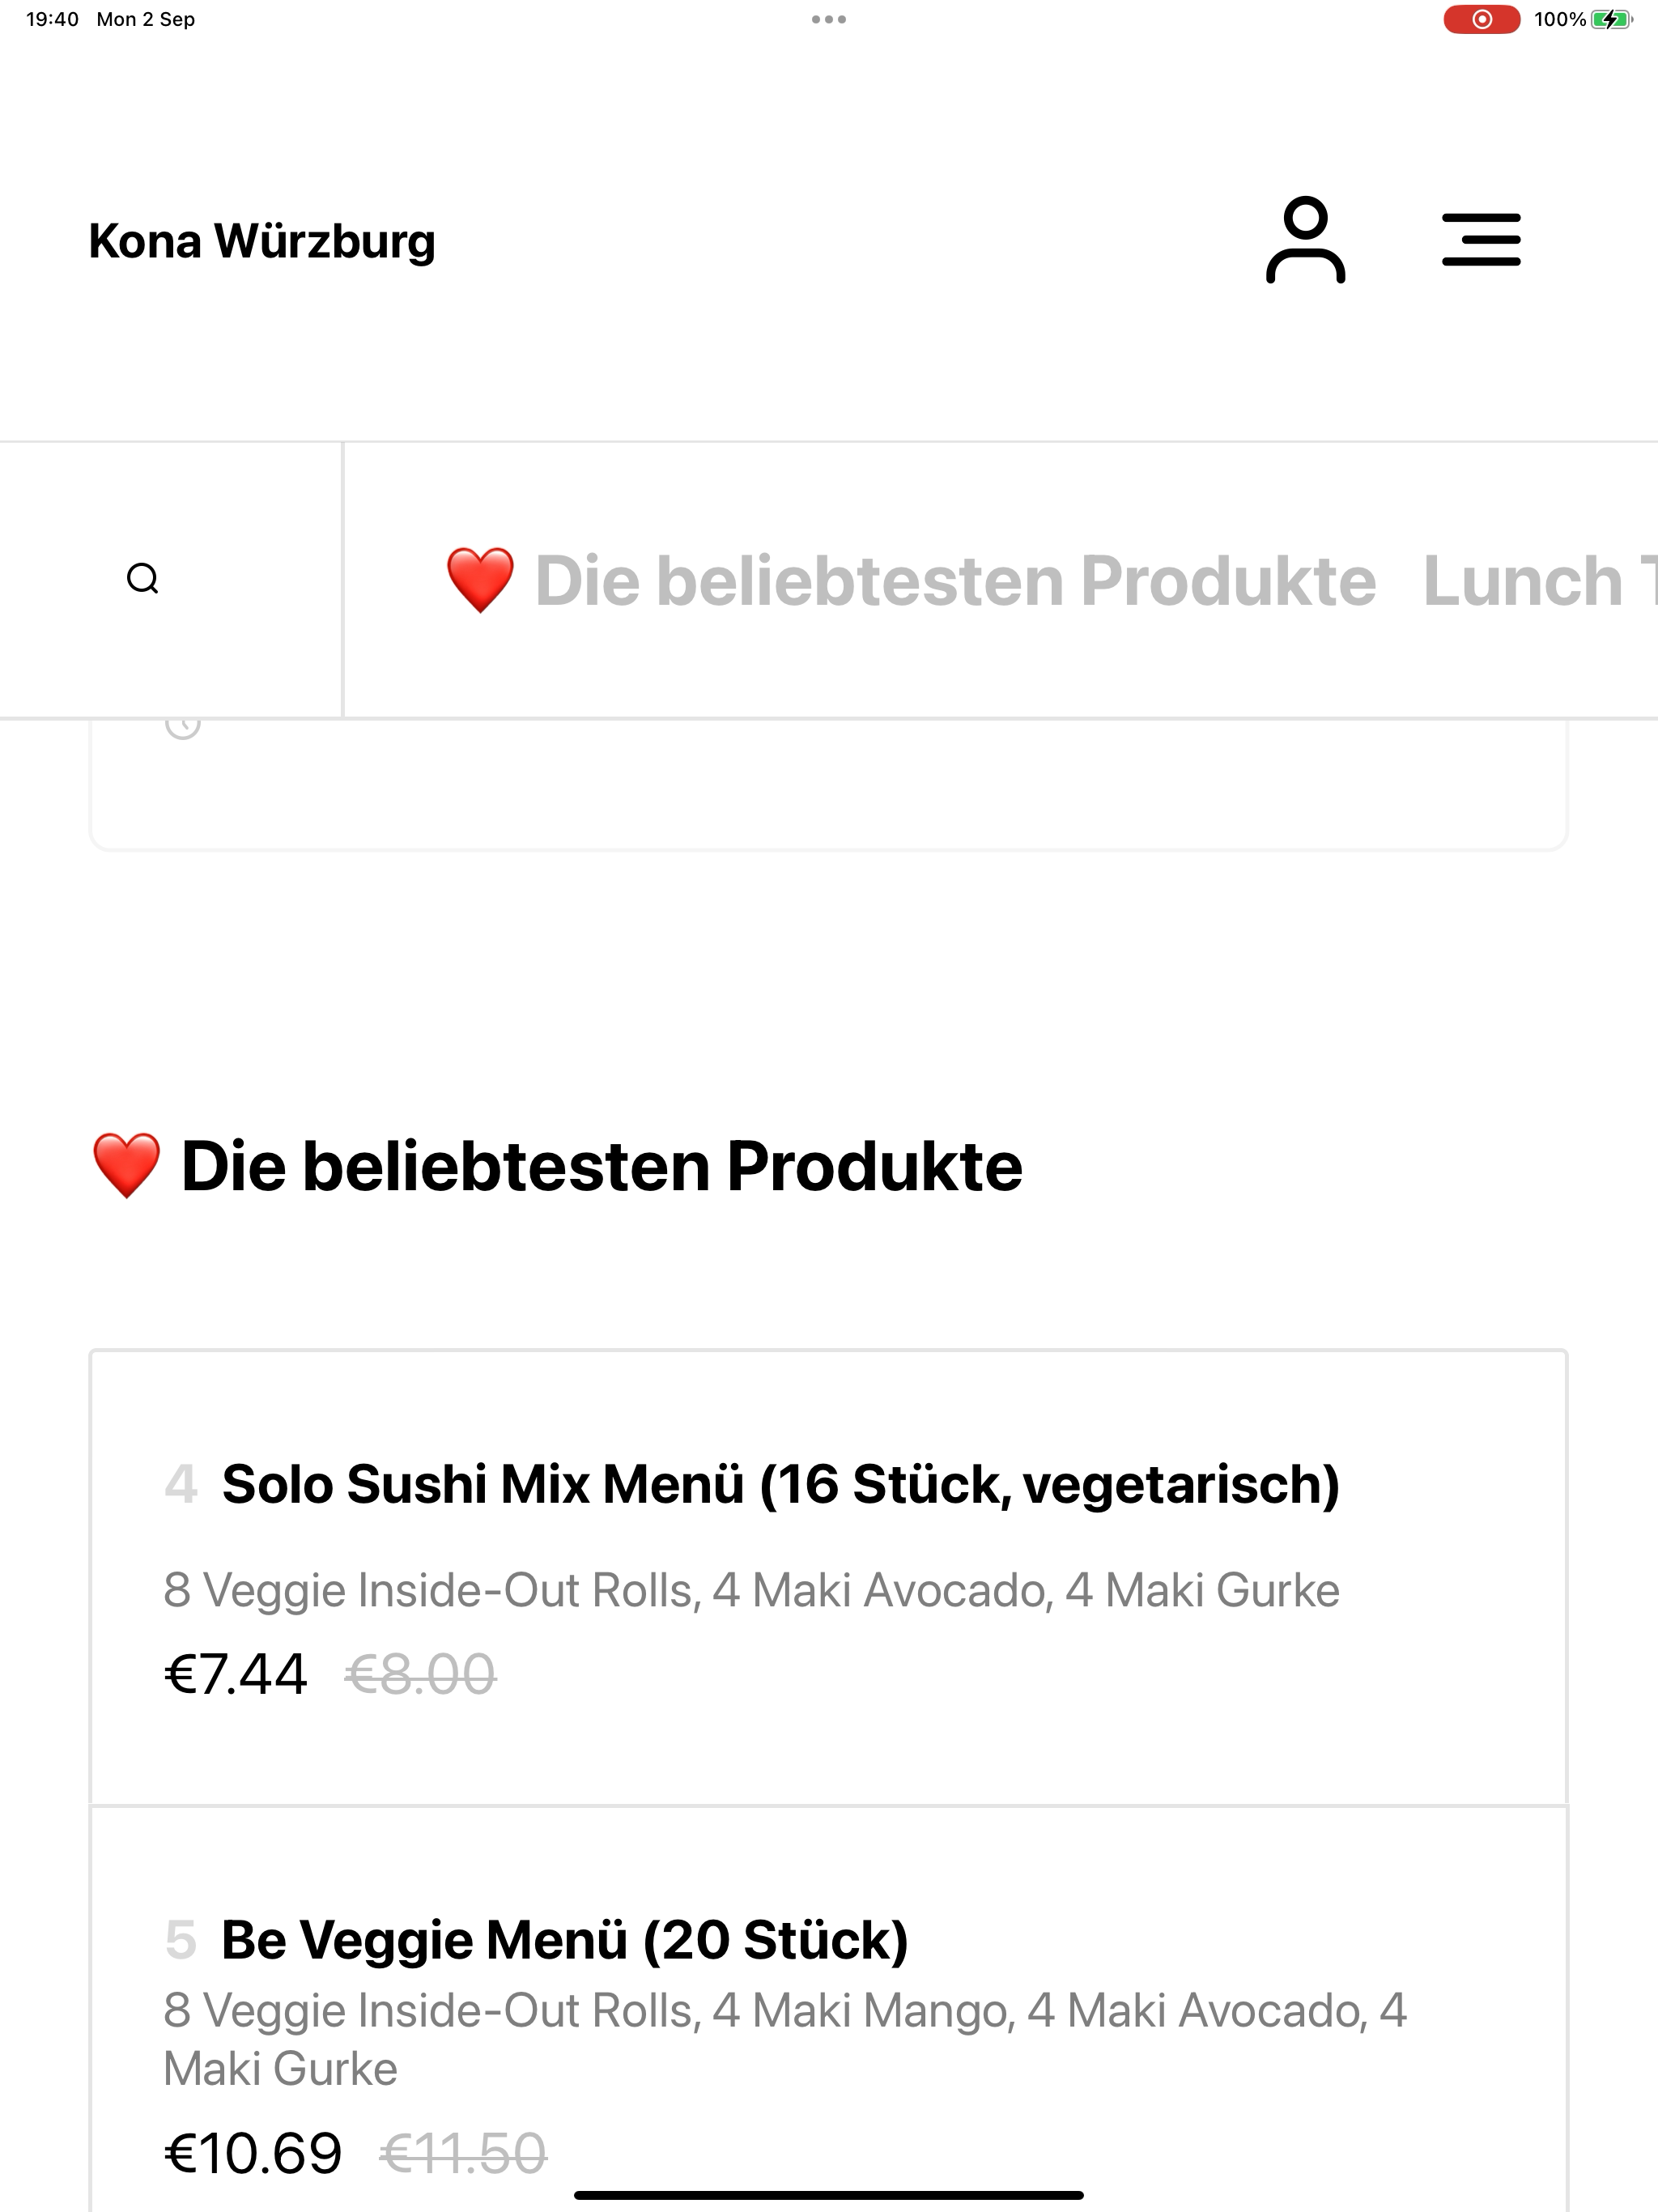The width and height of the screenshot is (1658, 2212).
Task: Tap the battery icon in status bar
Action: point(1611,19)
